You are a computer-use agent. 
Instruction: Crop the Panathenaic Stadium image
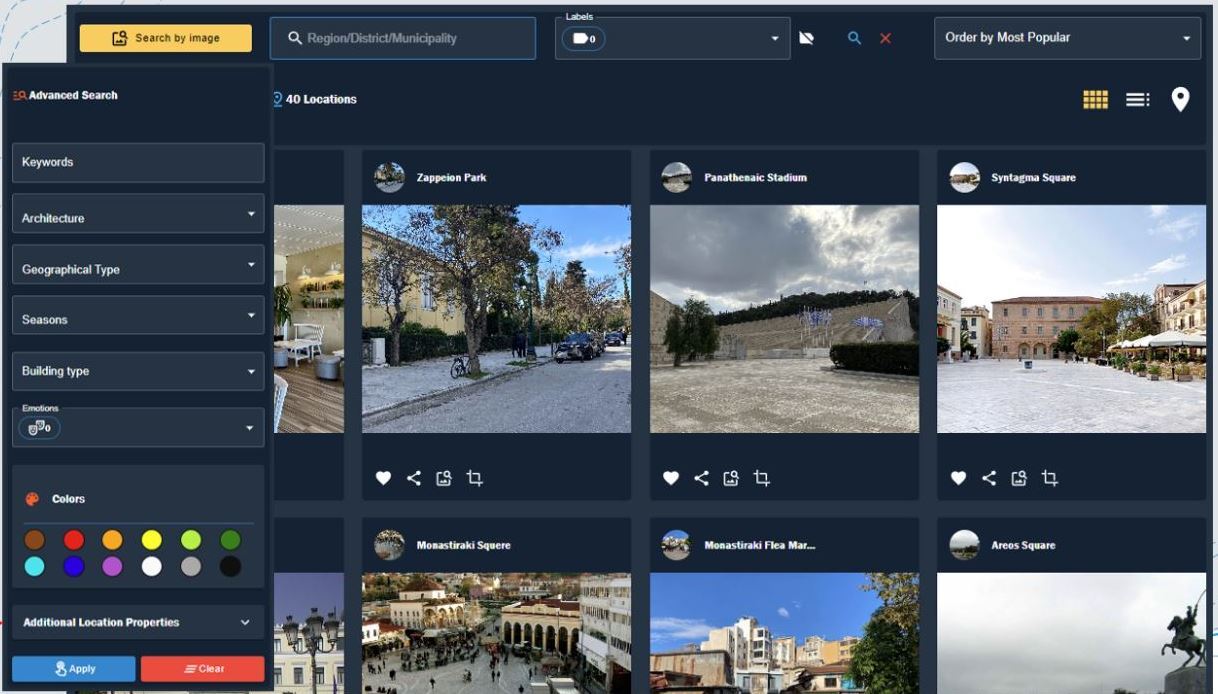[x=762, y=478]
